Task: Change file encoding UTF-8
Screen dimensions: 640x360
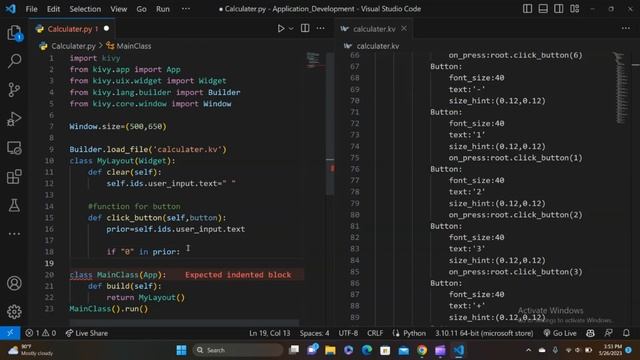Action: (x=348, y=333)
